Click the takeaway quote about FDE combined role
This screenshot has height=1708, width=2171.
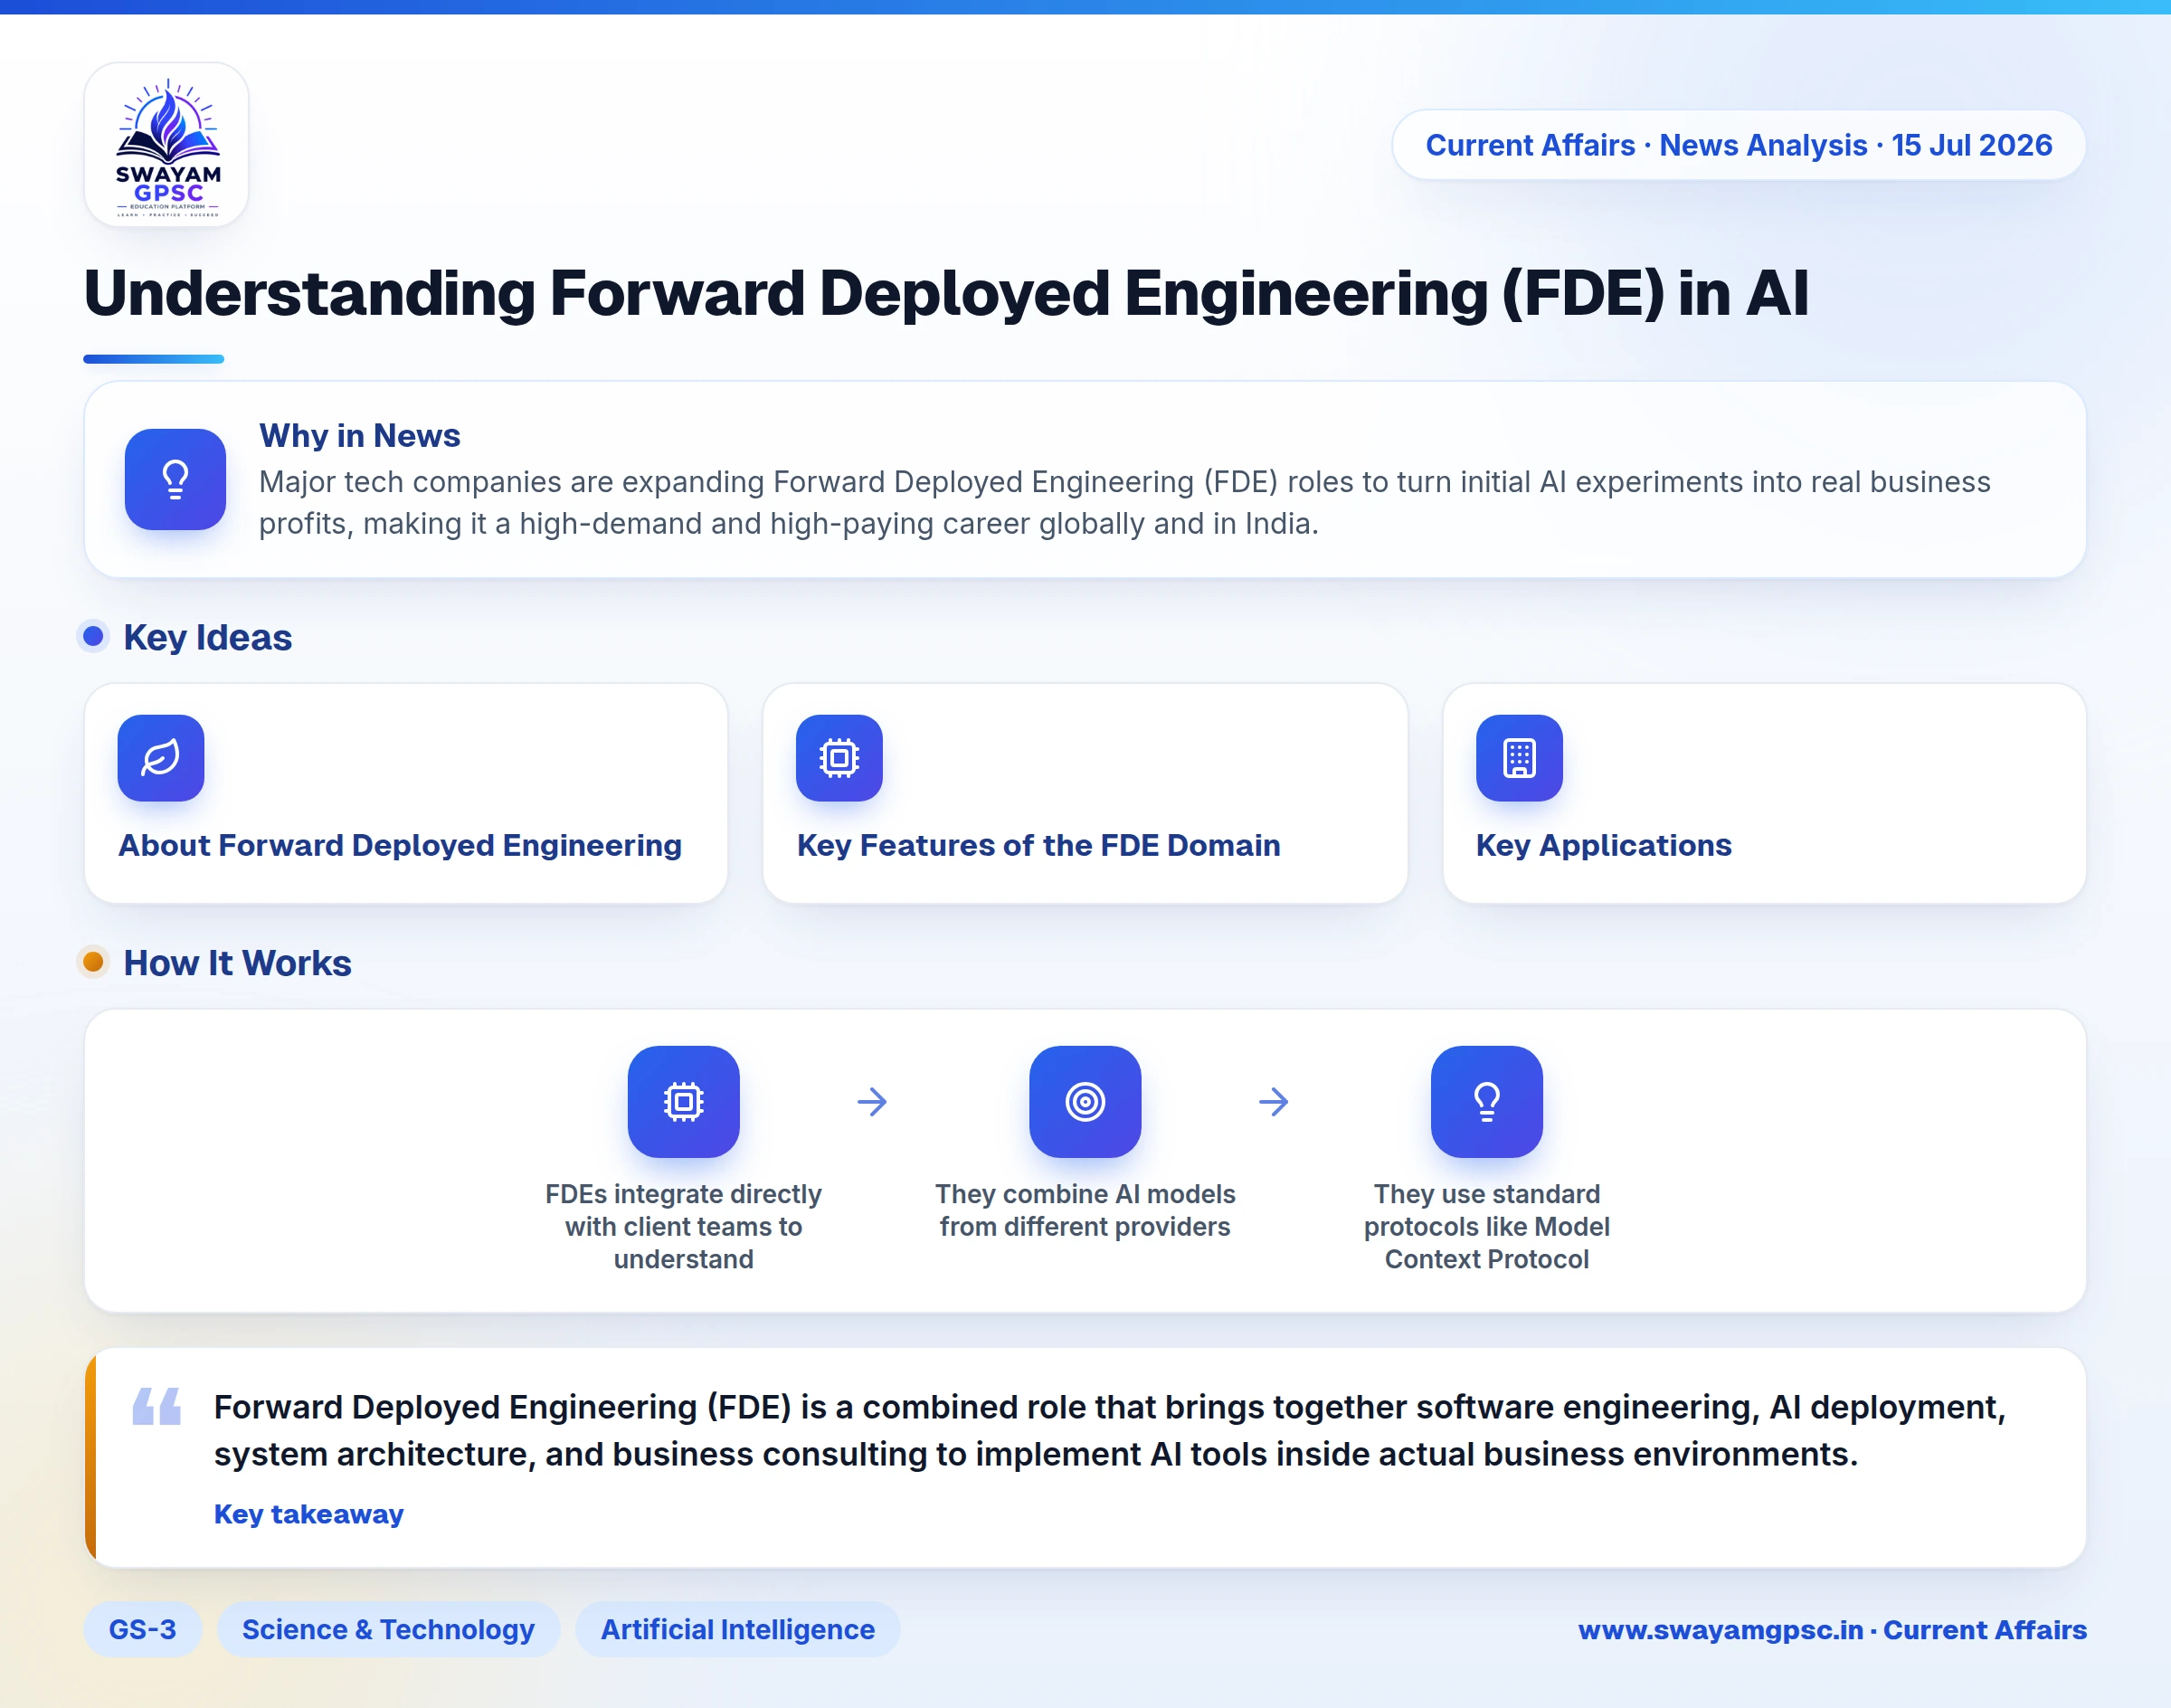[1110, 1431]
